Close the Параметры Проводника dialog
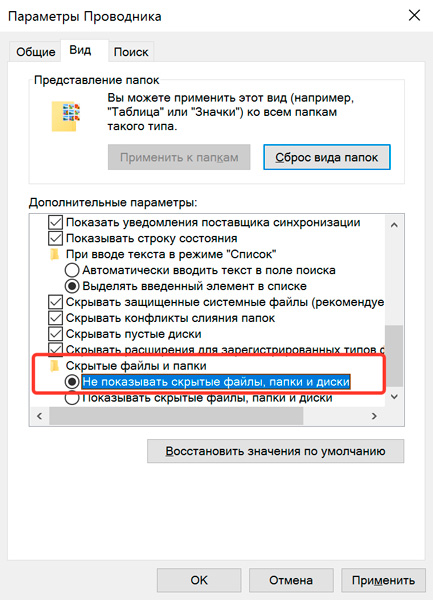433x600 pixels. click(414, 16)
